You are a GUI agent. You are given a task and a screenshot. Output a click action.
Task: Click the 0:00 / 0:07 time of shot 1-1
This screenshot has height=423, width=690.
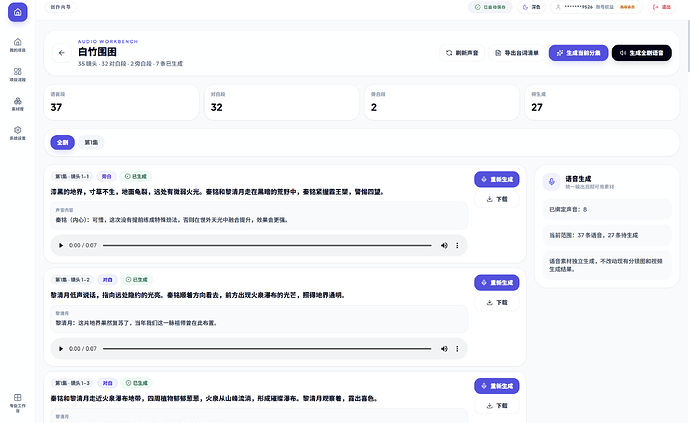pos(83,246)
